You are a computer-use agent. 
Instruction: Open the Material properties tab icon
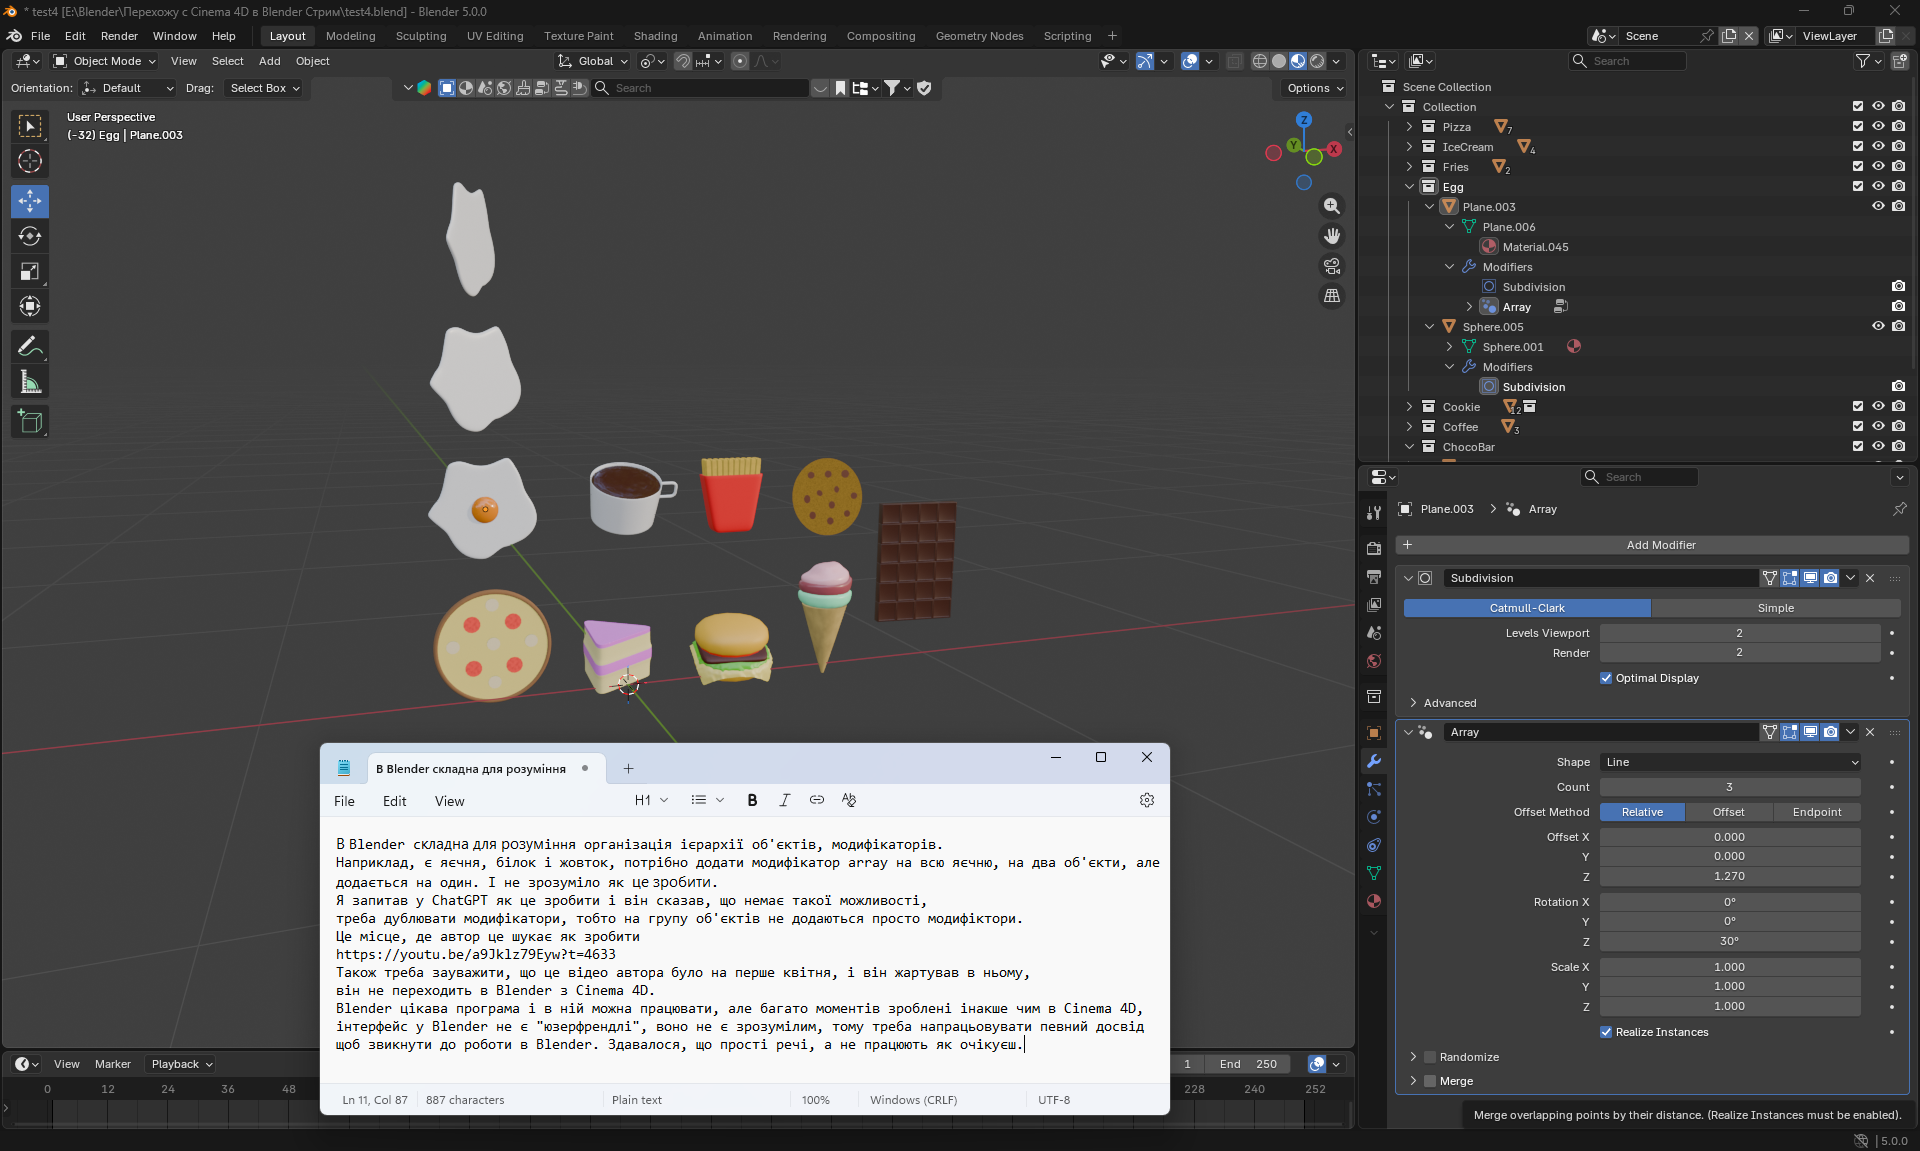(x=1374, y=901)
